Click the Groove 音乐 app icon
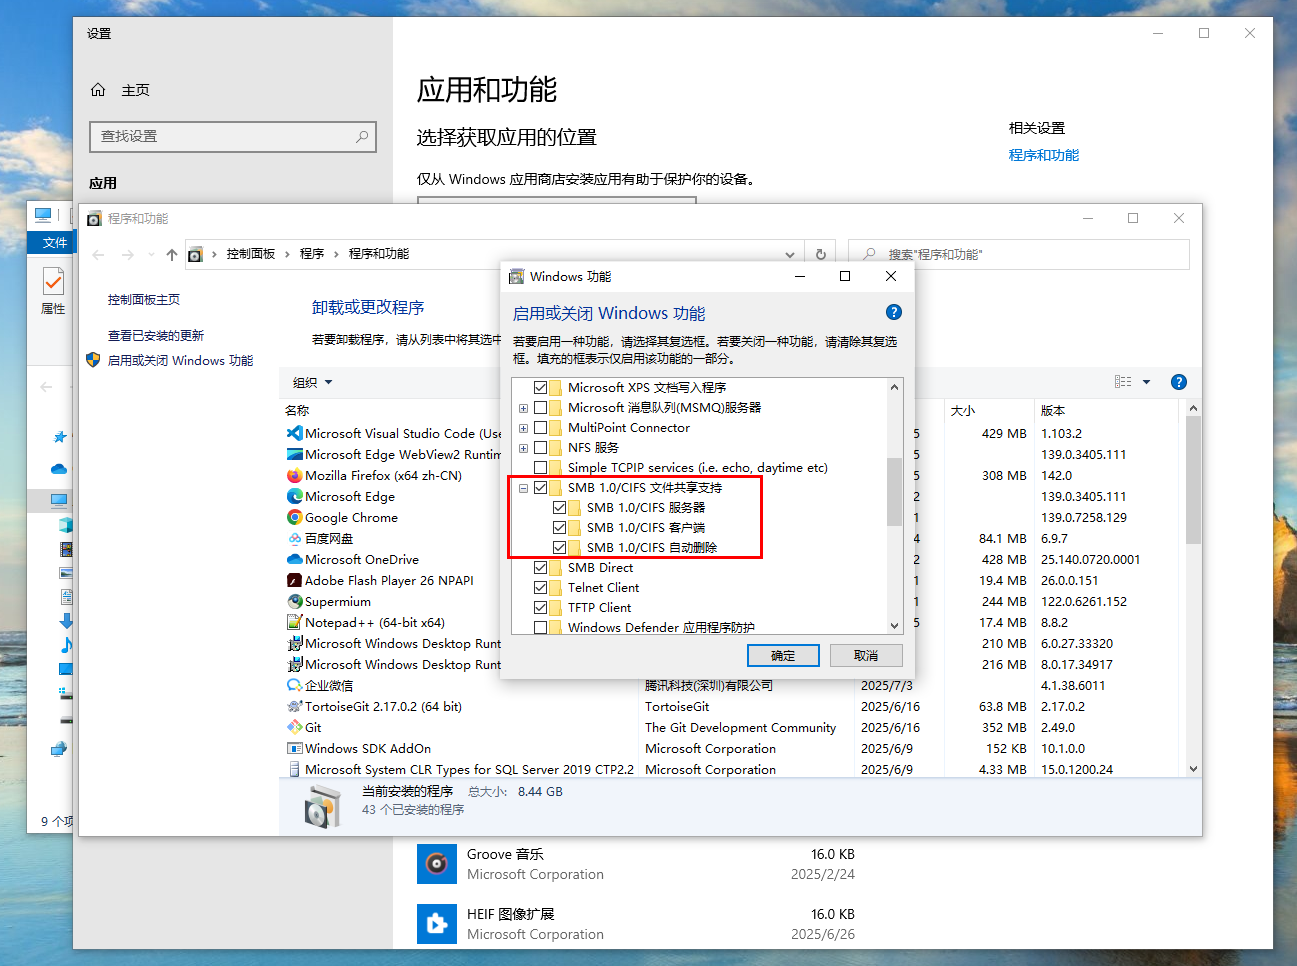1297x966 pixels. [437, 864]
